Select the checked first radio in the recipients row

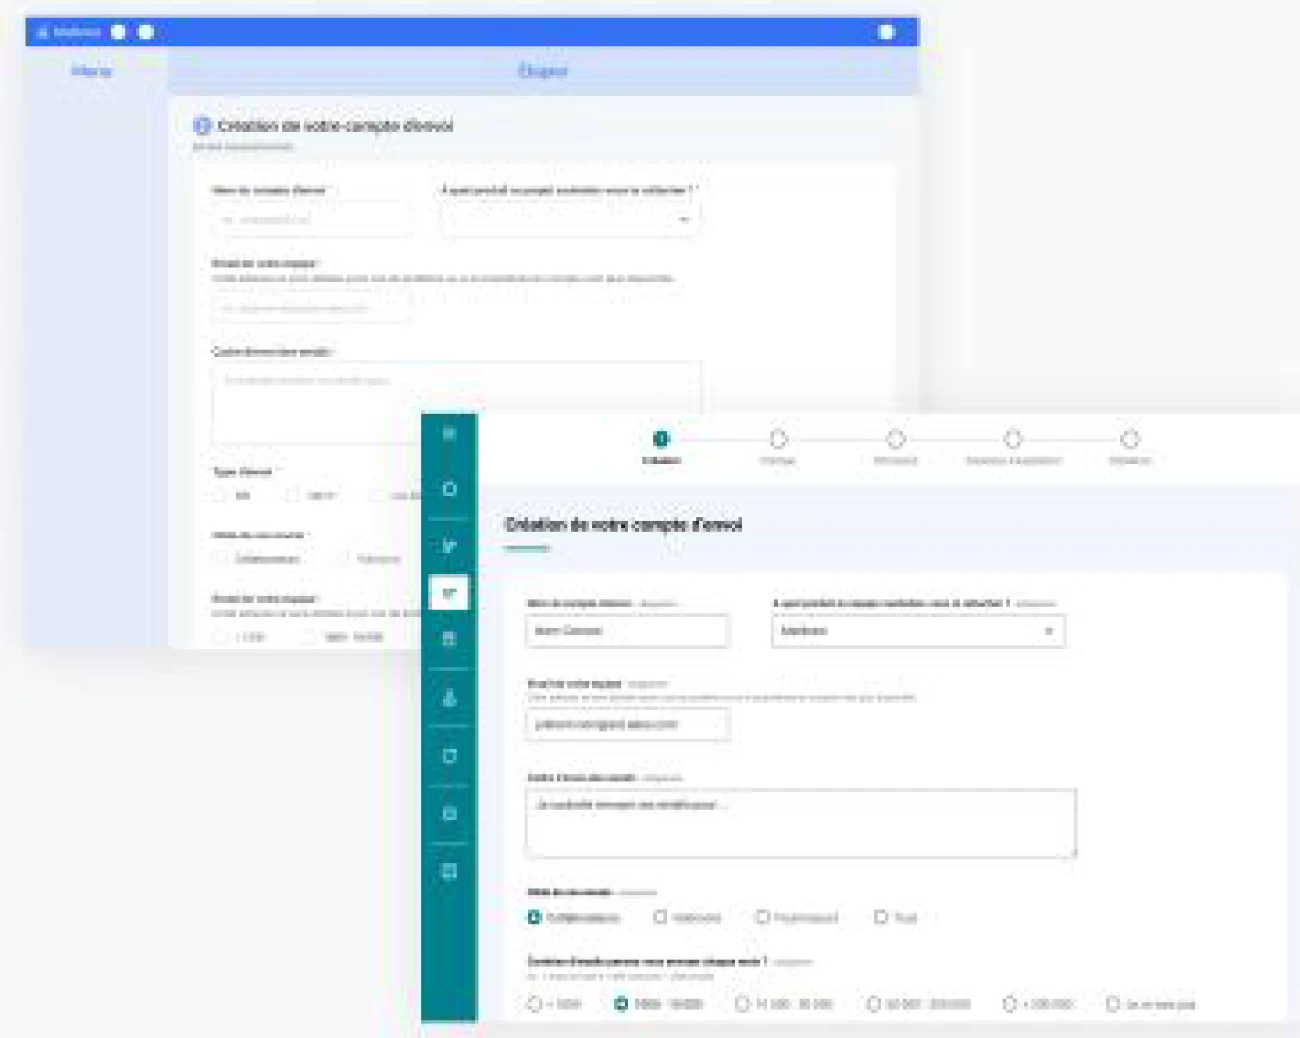pyautogui.click(x=534, y=917)
